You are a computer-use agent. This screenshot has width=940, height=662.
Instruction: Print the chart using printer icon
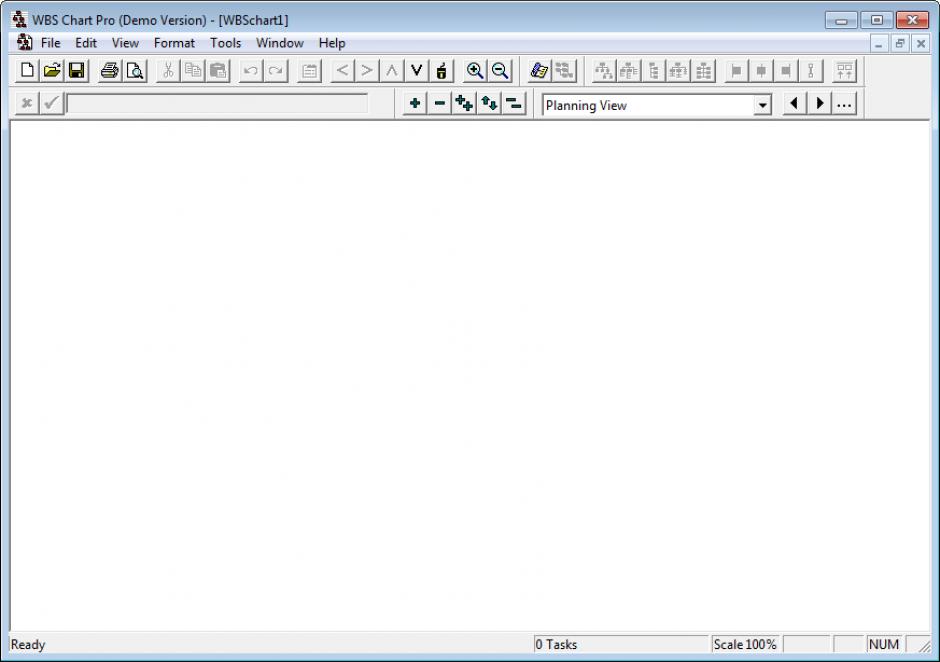click(x=110, y=71)
